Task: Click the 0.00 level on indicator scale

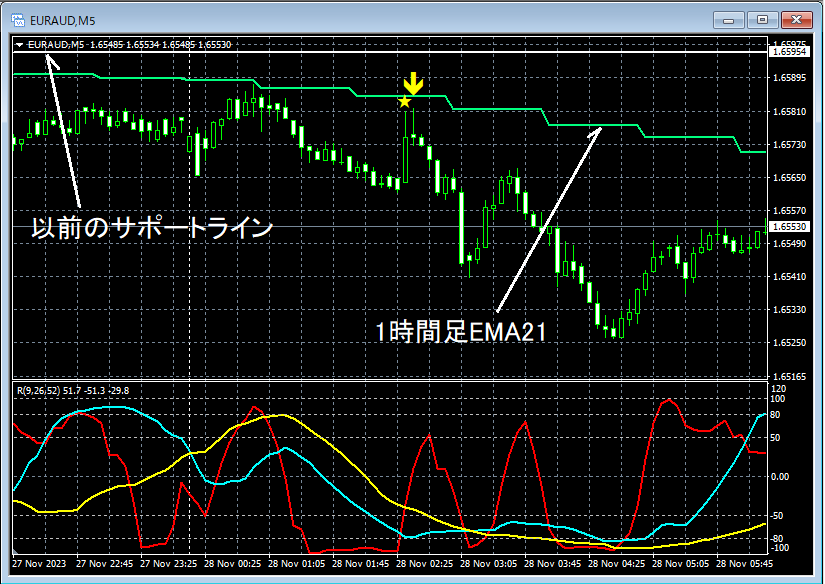Action: (x=780, y=477)
